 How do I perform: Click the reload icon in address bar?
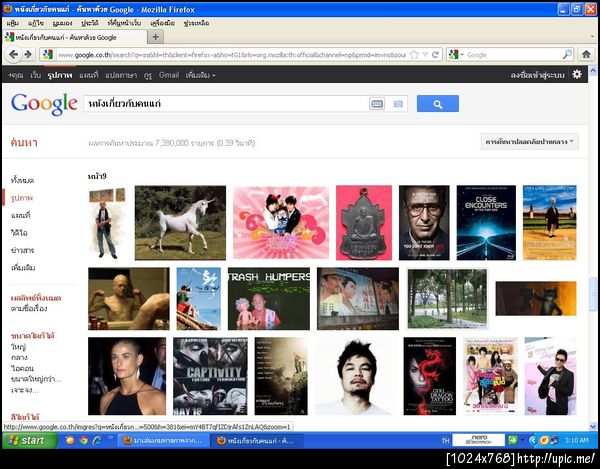(435, 55)
